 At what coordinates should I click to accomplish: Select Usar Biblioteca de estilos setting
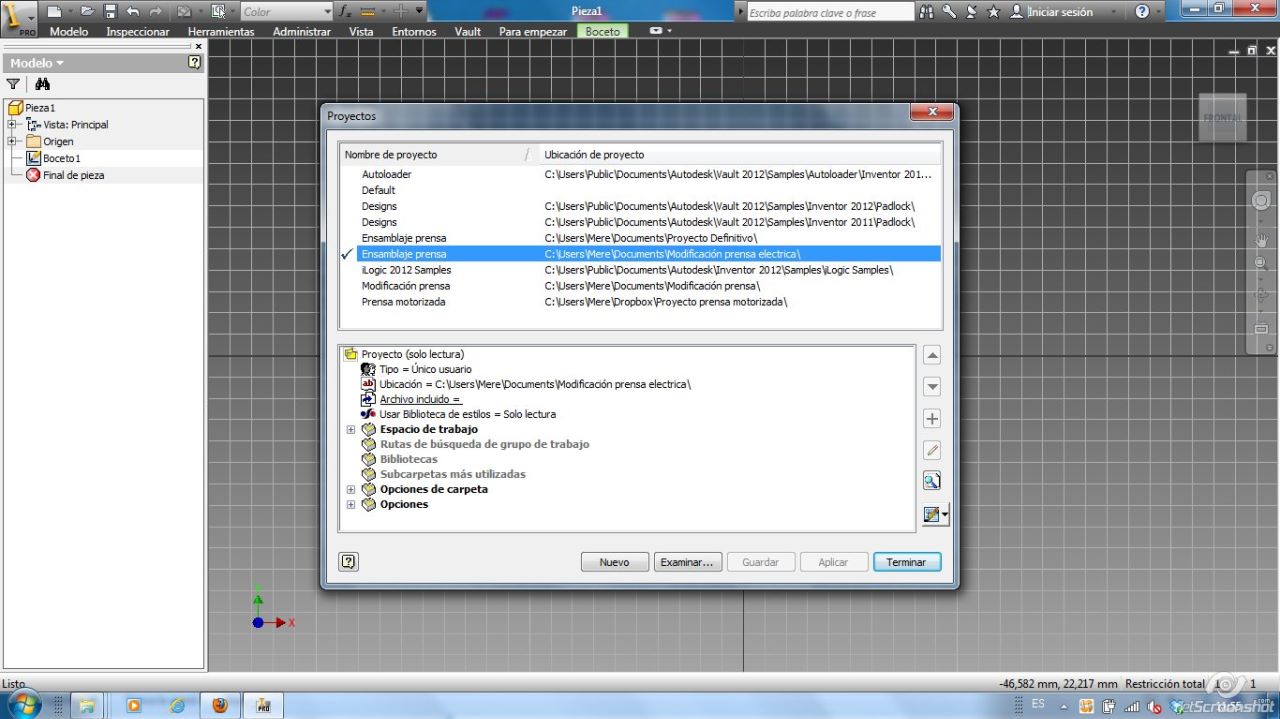(x=467, y=414)
